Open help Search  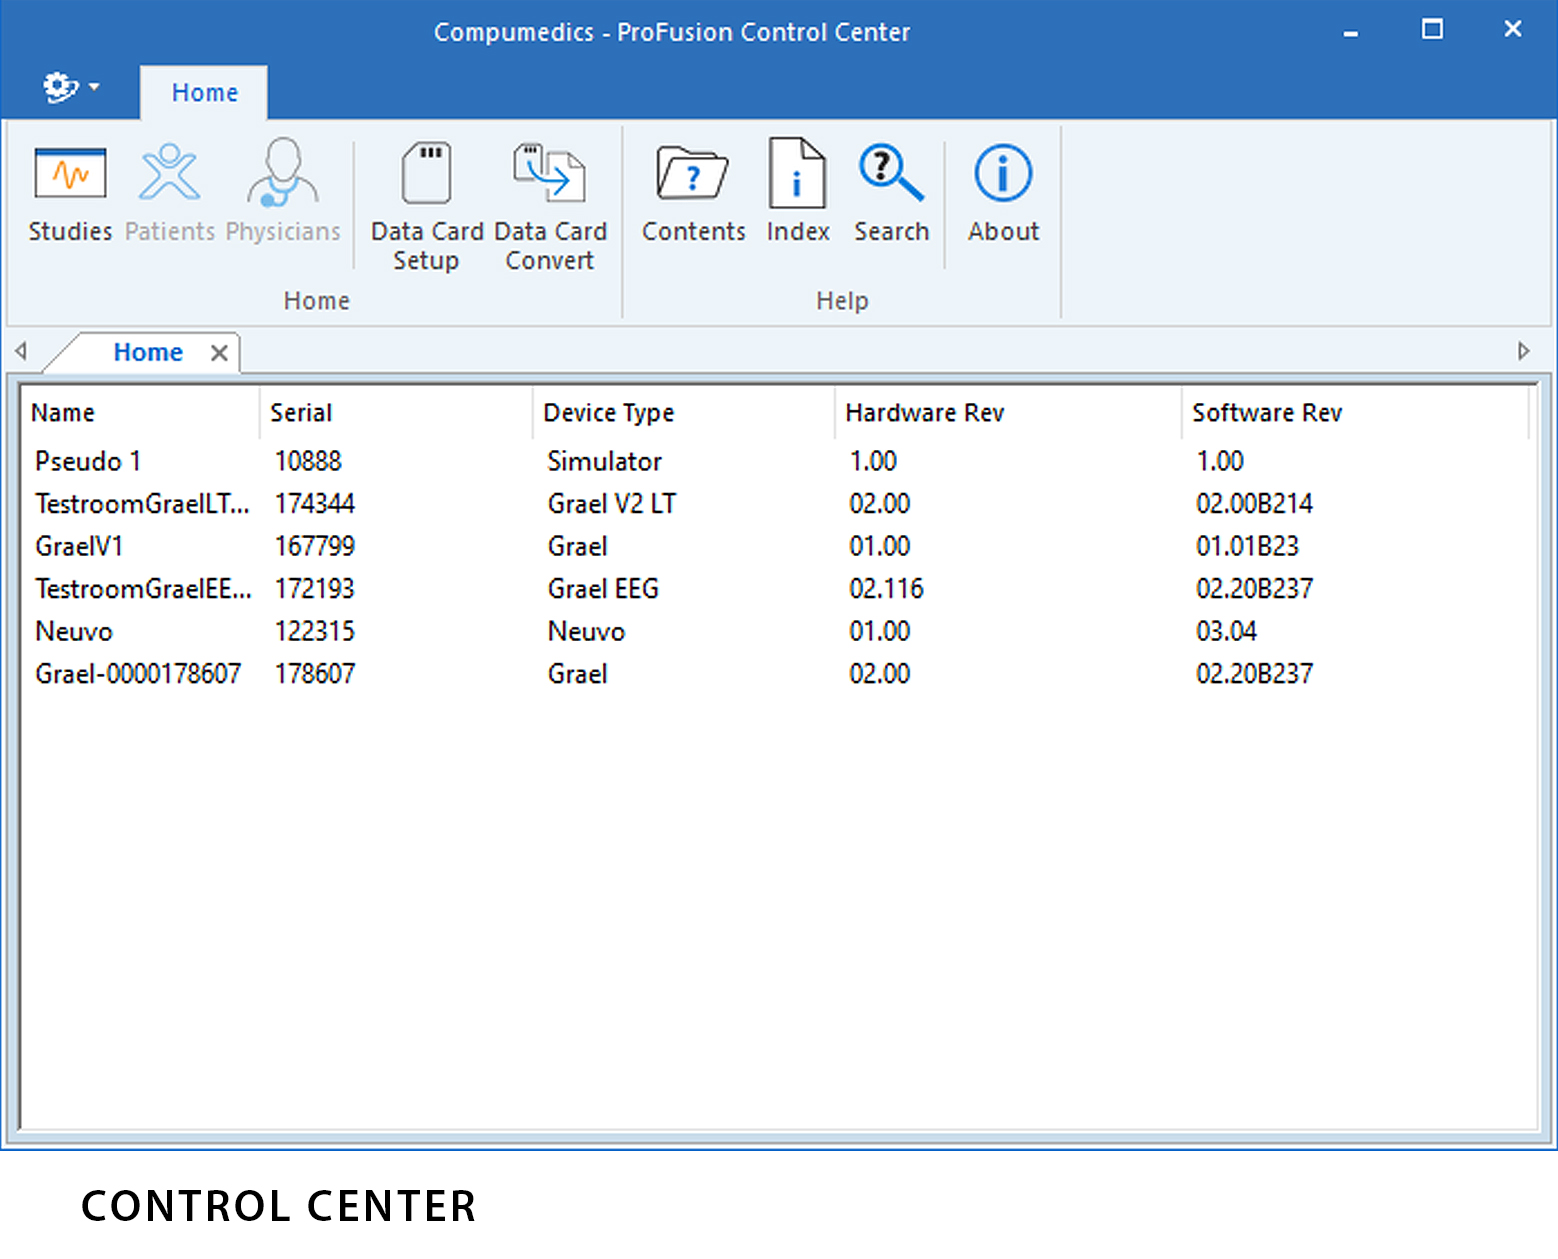889,192
